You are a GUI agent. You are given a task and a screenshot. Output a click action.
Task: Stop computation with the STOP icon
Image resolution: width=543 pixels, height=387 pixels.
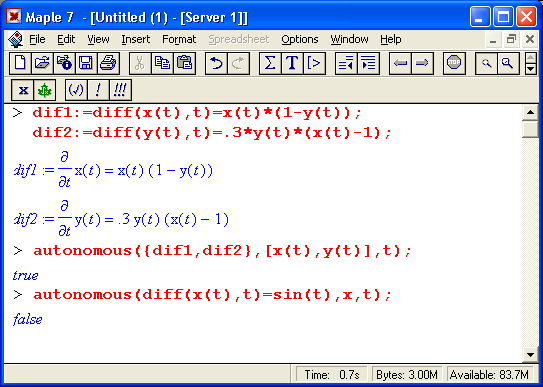(x=454, y=63)
